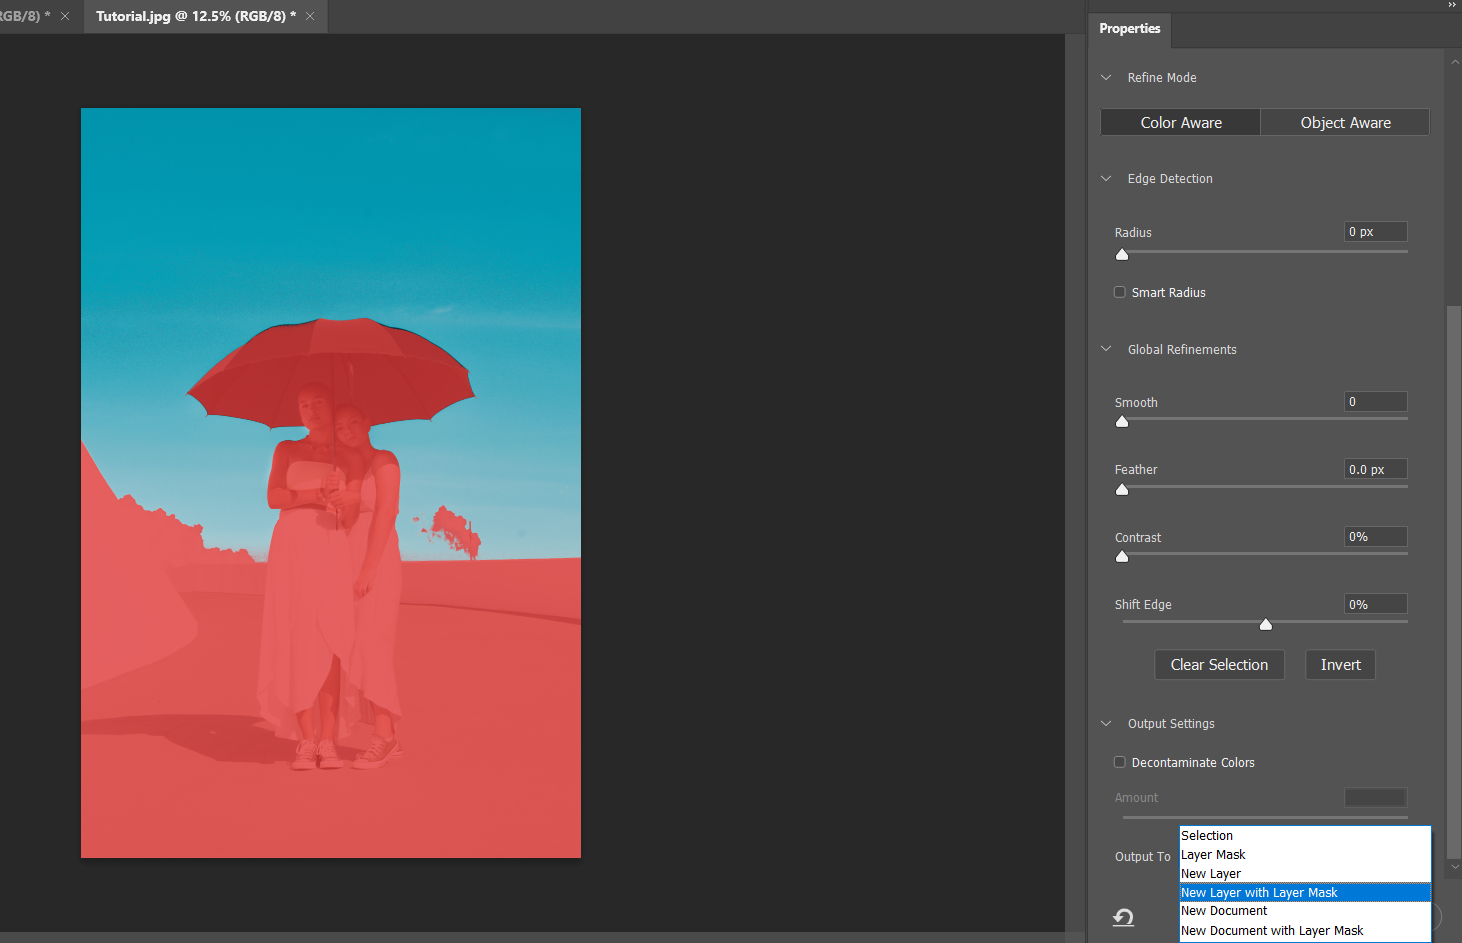Enable Decontaminate Colors
The height and width of the screenshot is (943, 1462).
tap(1119, 761)
